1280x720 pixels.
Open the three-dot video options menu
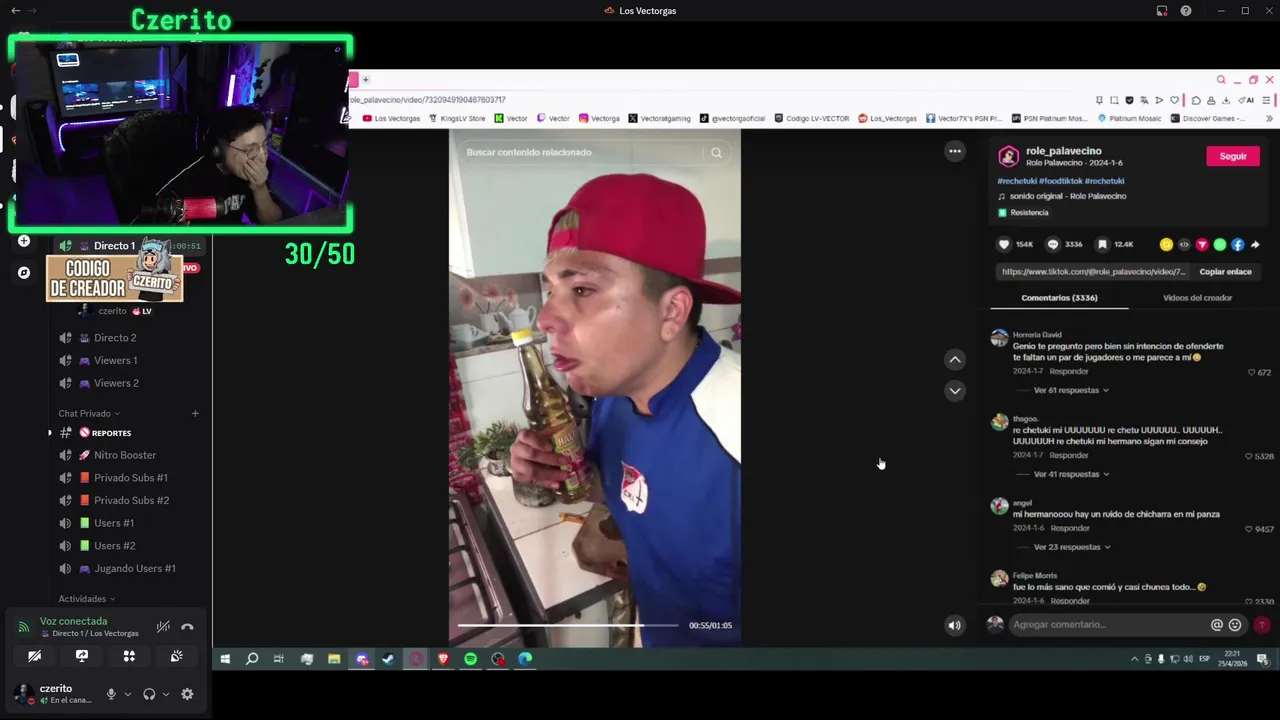click(955, 152)
